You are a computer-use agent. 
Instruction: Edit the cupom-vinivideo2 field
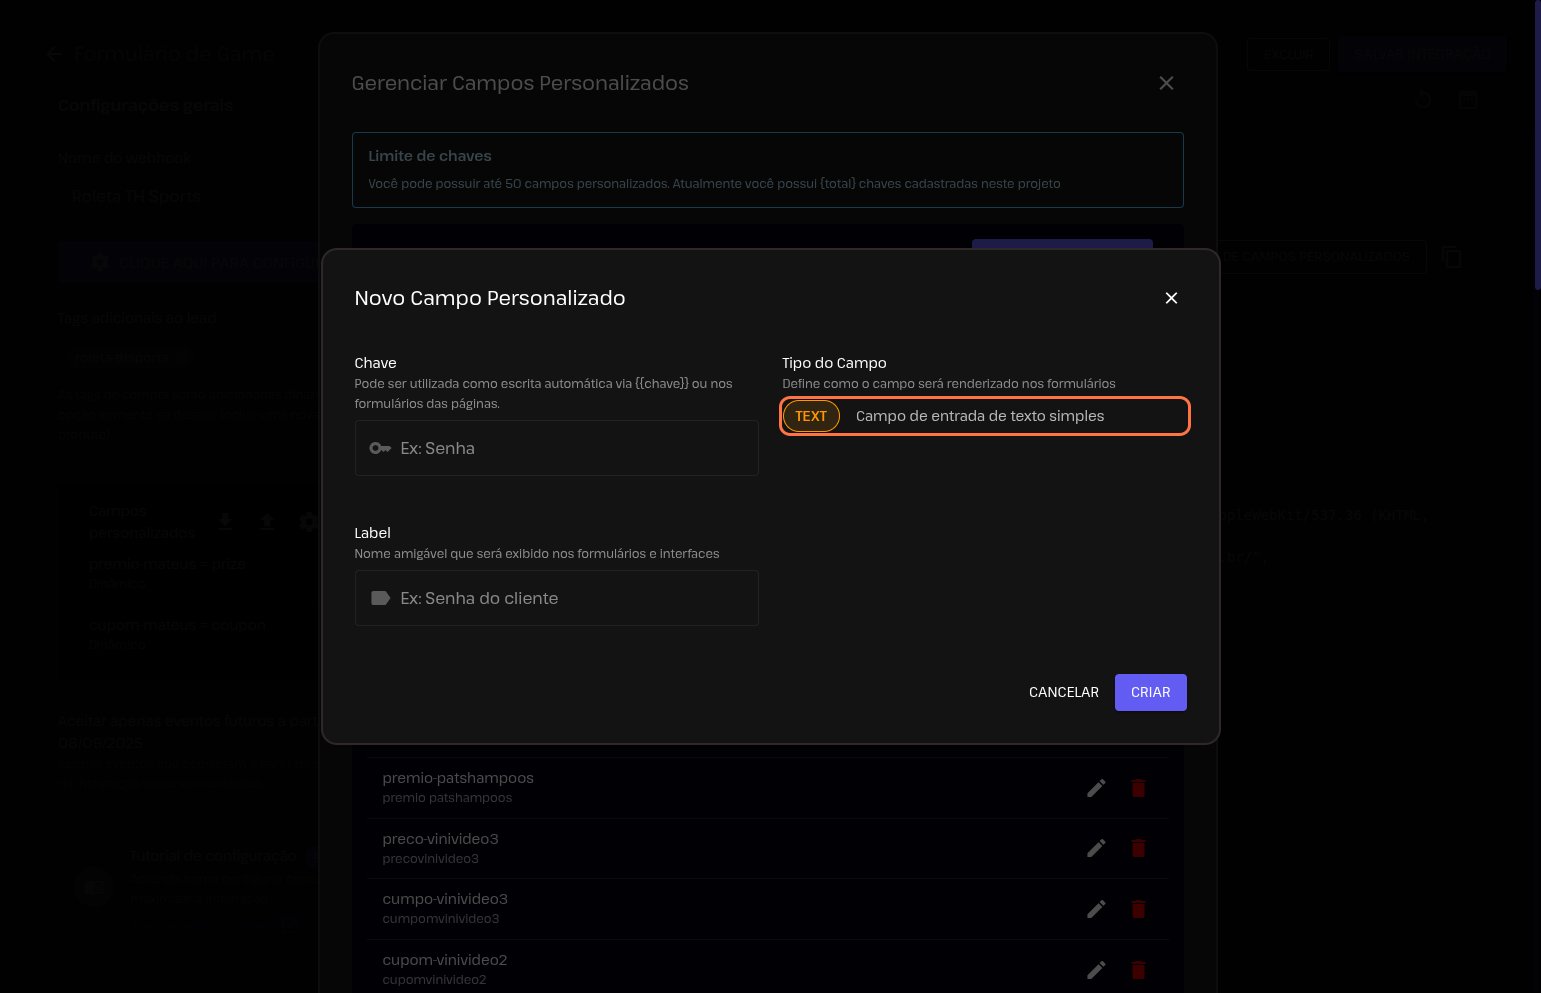[x=1096, y=970]
